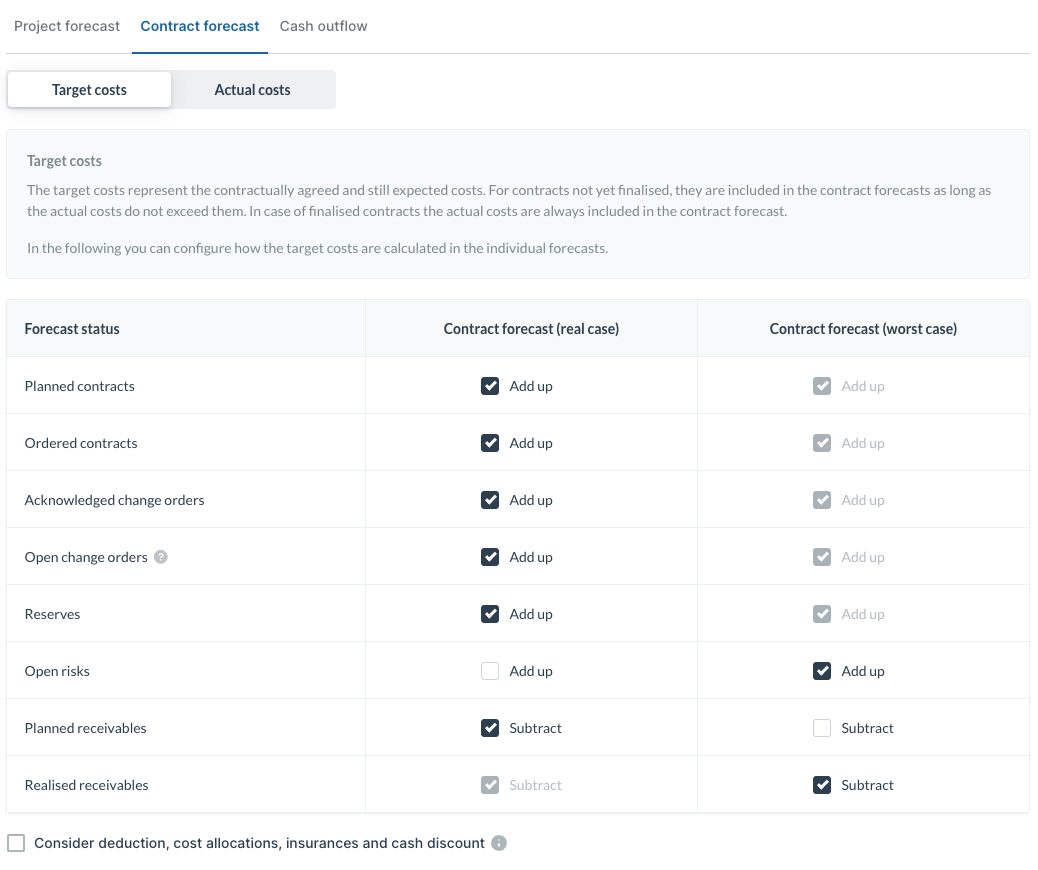Click worst case checkbox for Acknowledged change orders
This screenshot has height=870, width=1038.
[822, 501]
